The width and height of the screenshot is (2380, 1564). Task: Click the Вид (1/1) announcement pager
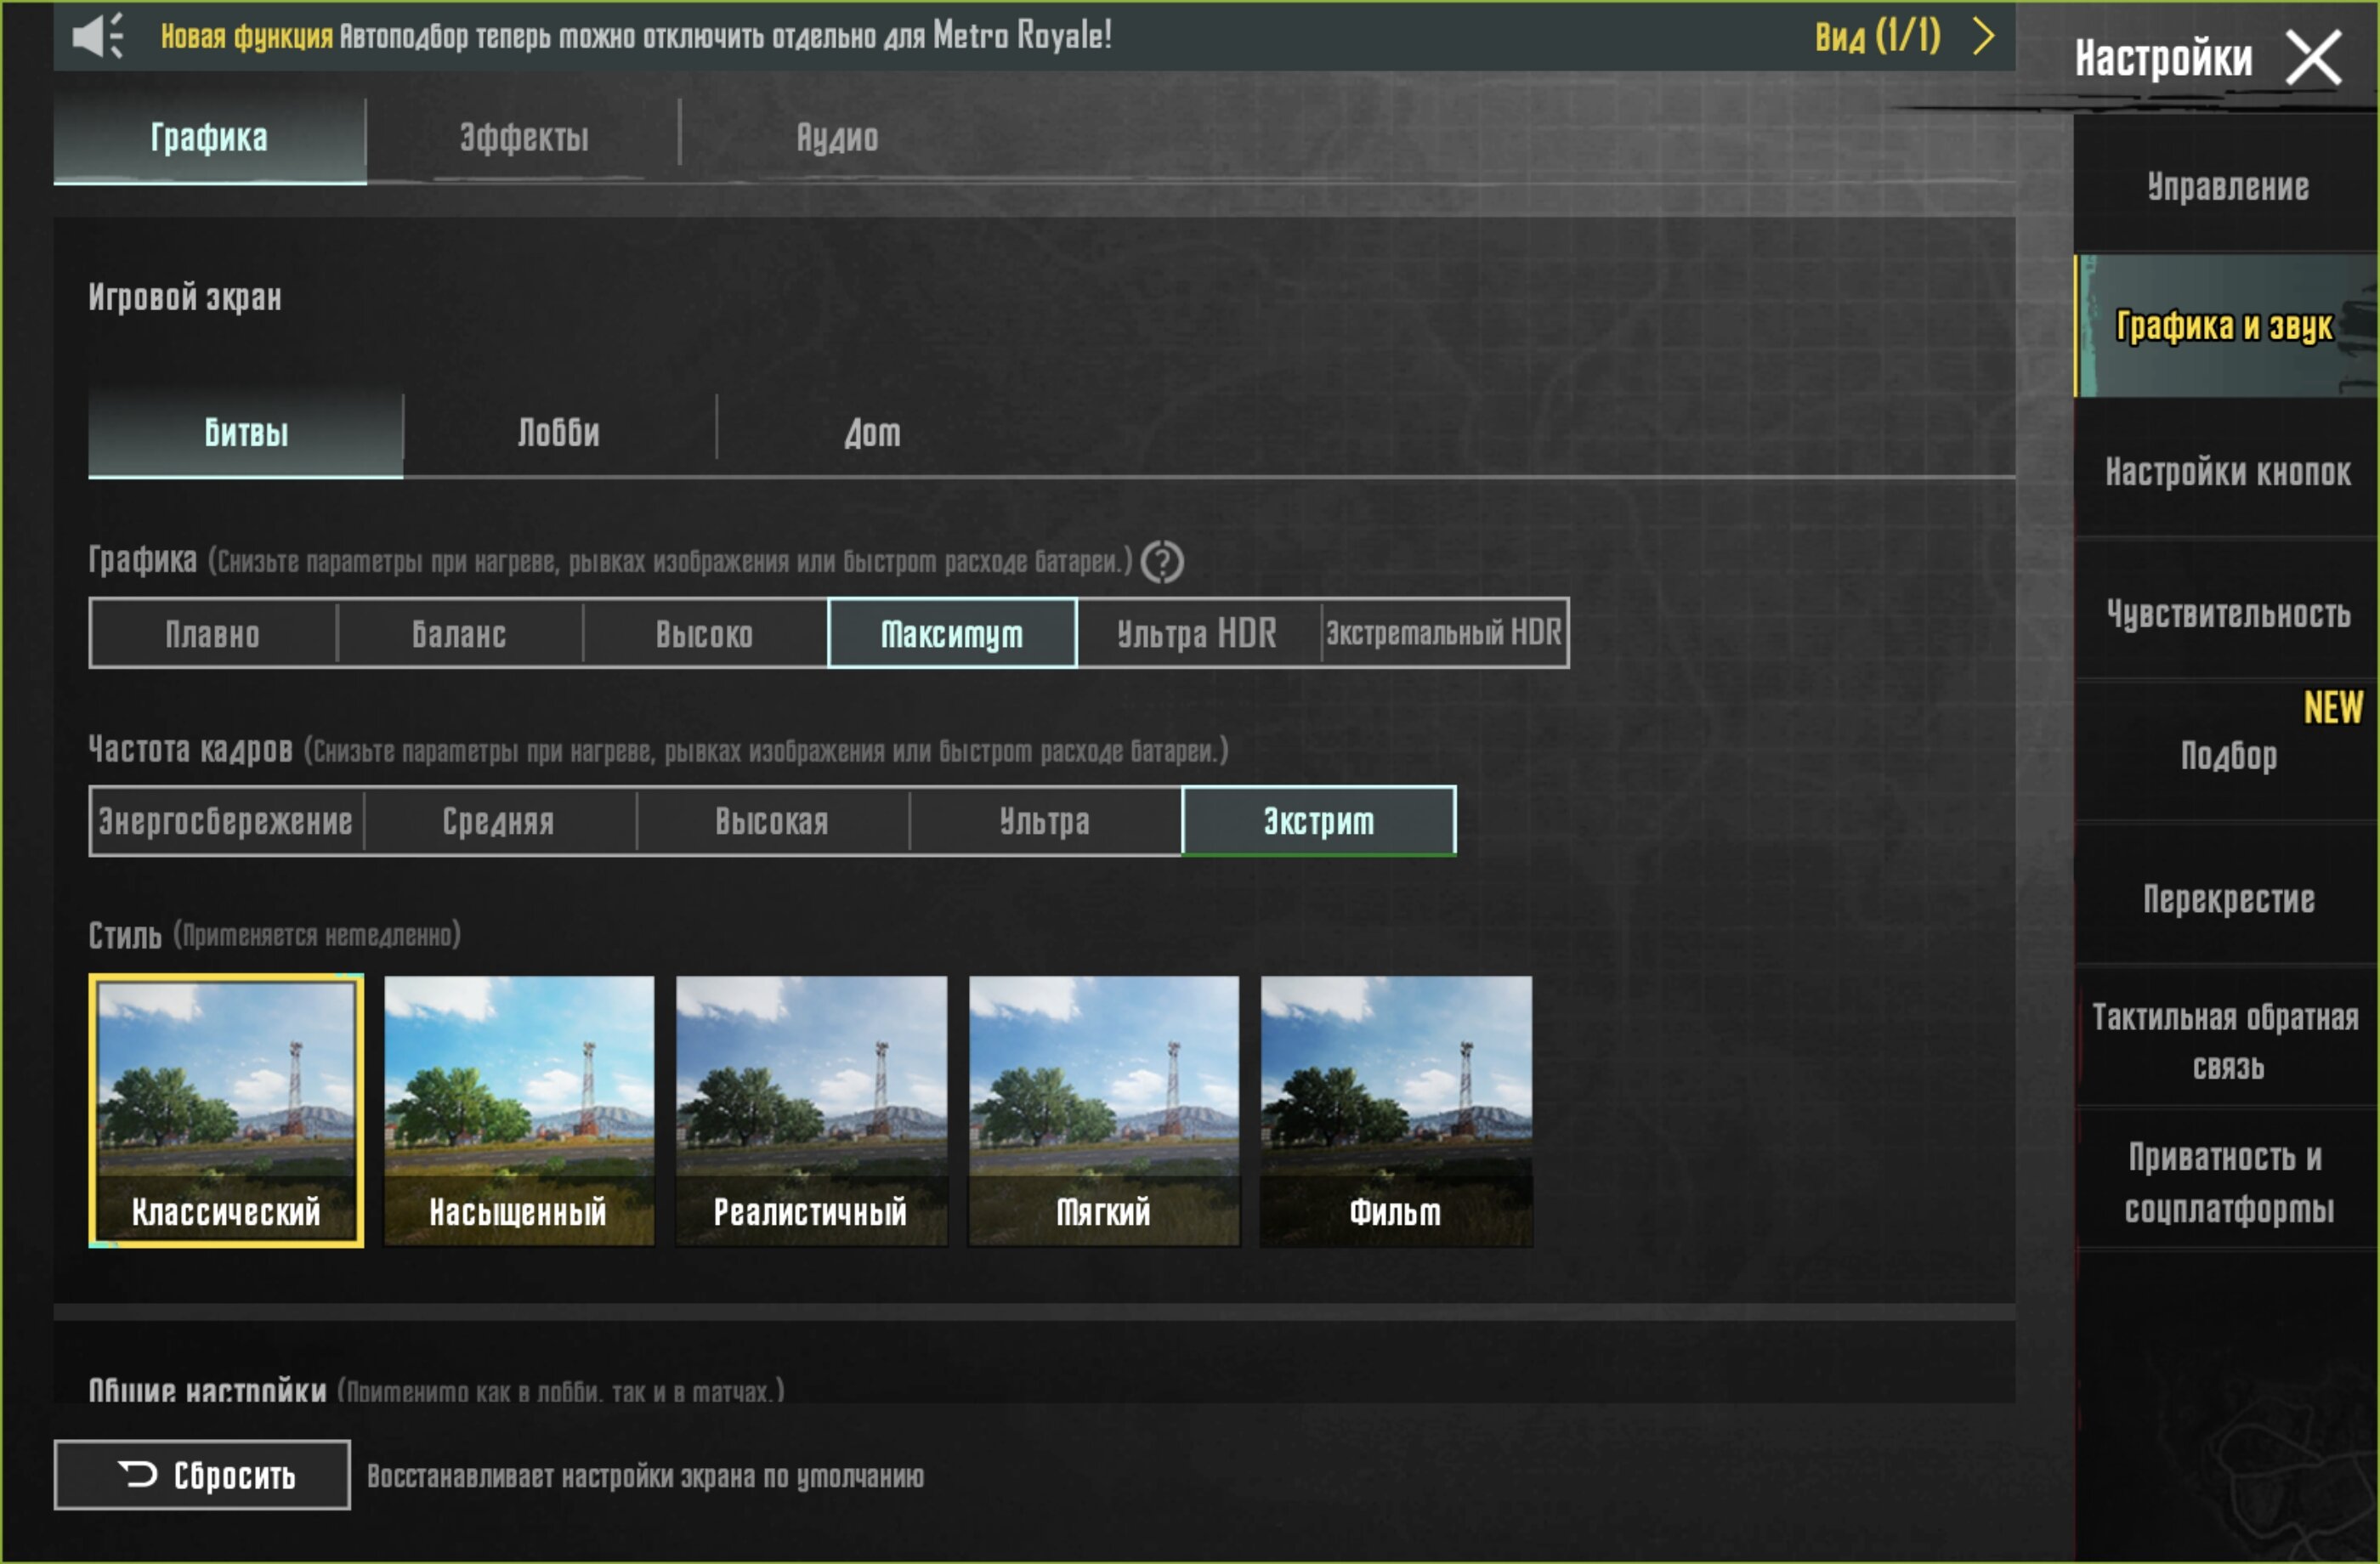tap(1878, 36)
